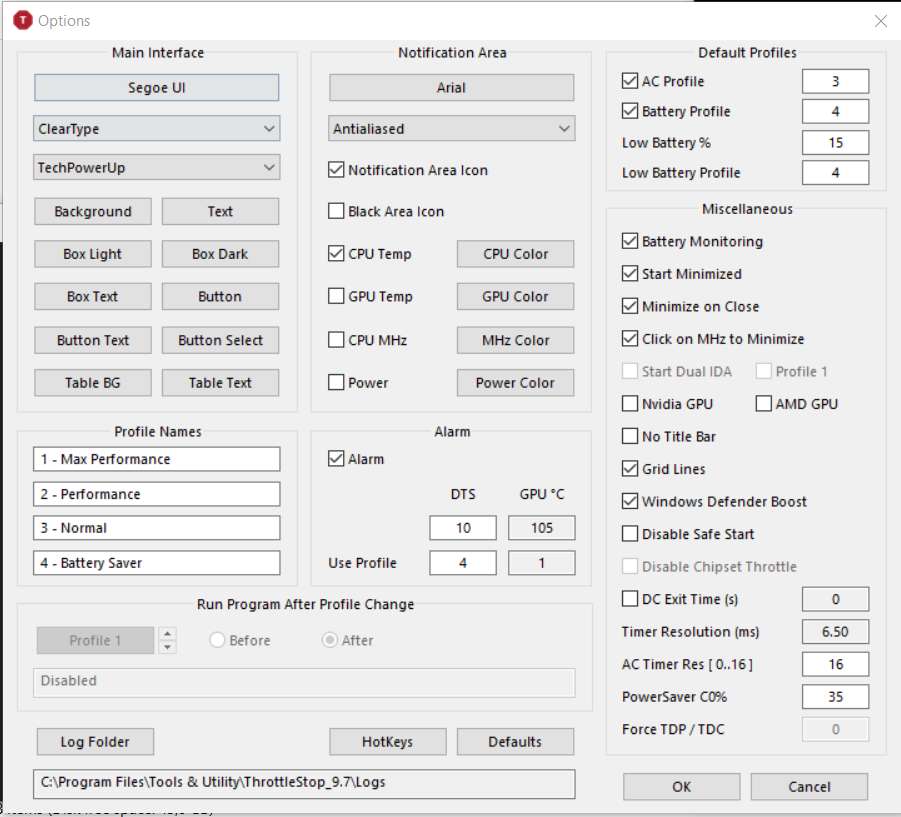
Task: Click the Cancel button
Action: (x=809, y=787)
